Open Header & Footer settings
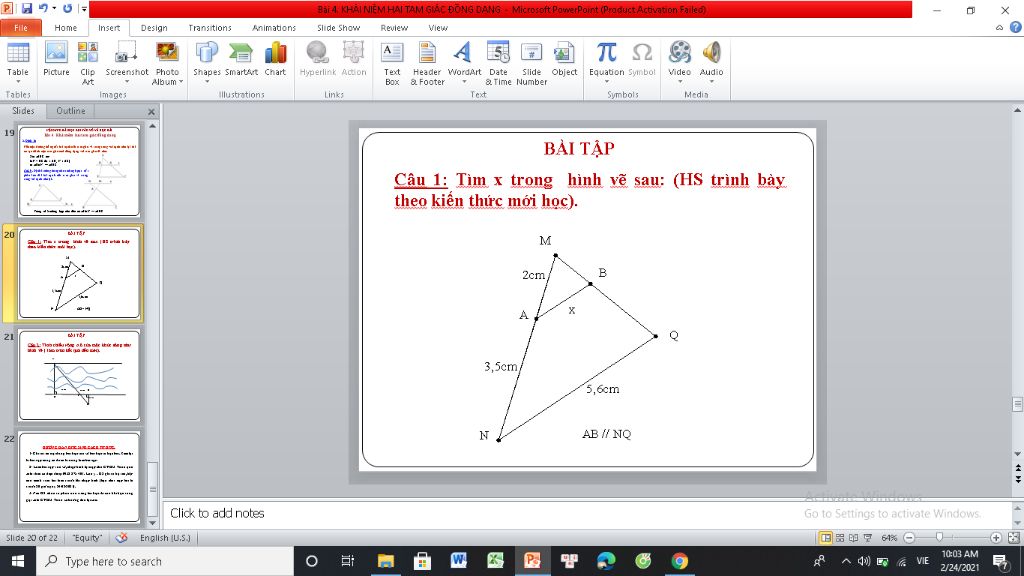This screenshot has width=1024, height=576. tap(427, 63)
